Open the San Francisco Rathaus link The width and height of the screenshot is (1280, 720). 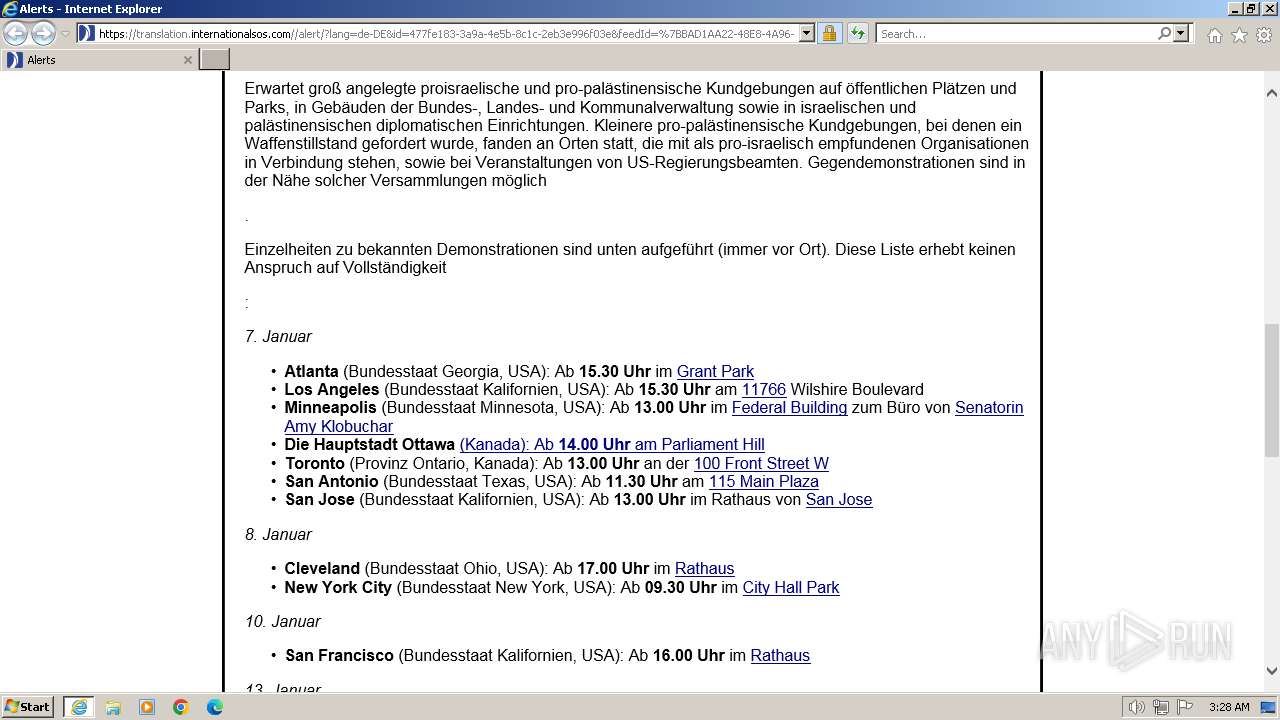[780, 655]
